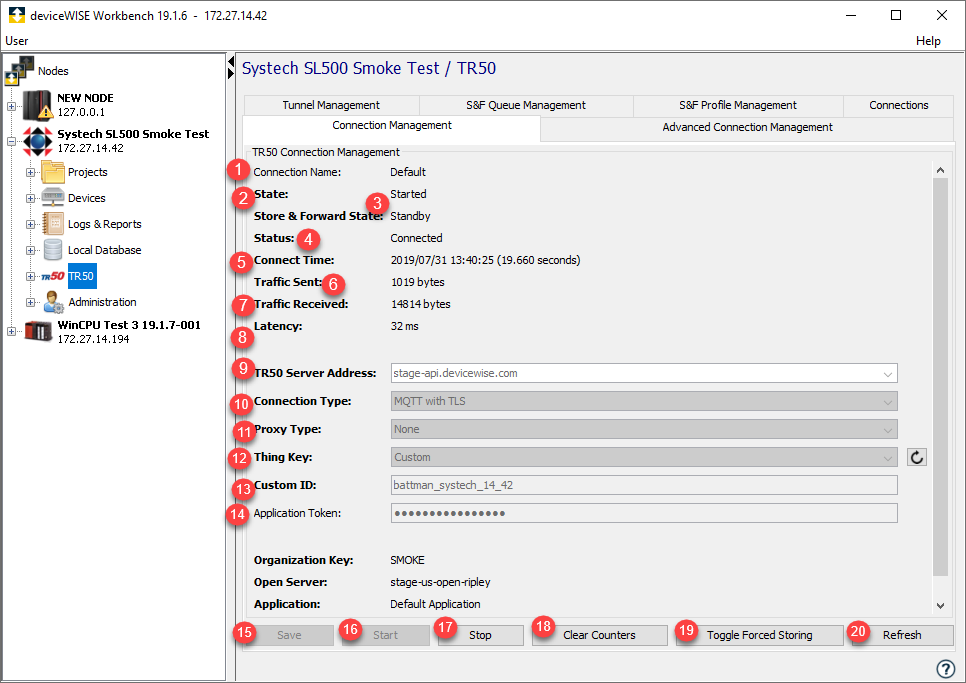Select the highlighted TR50 tree label

click(x=81, y=276)
